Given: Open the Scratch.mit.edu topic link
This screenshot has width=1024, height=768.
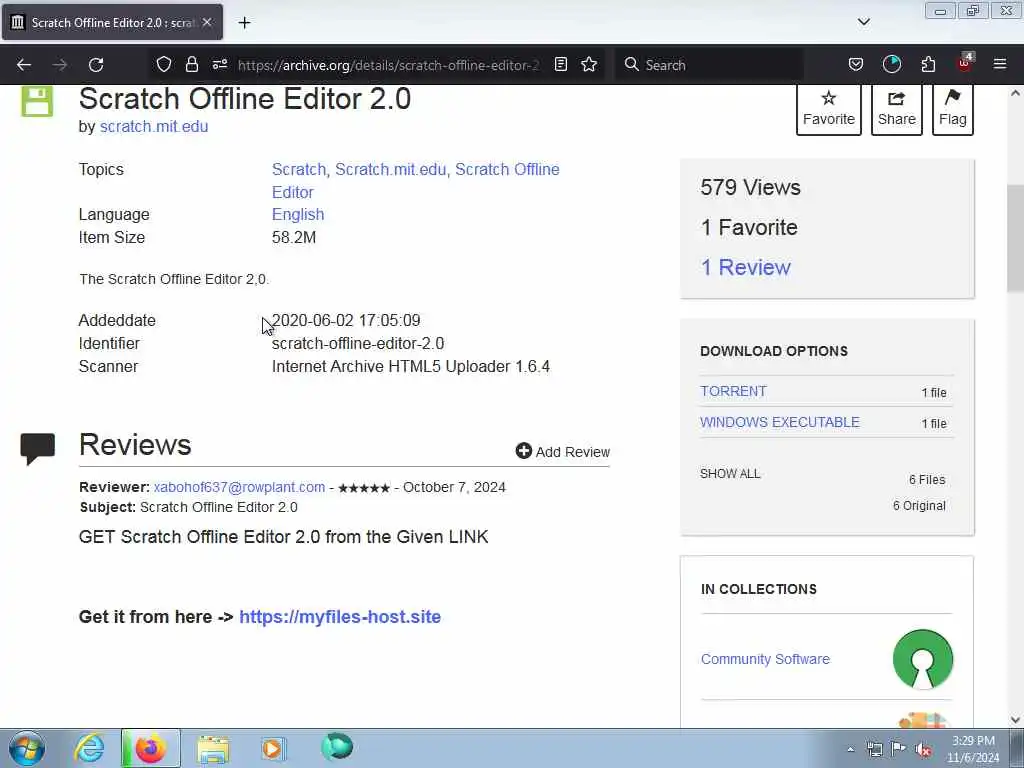Looking at the screenshot, I should tap(391, 170).
